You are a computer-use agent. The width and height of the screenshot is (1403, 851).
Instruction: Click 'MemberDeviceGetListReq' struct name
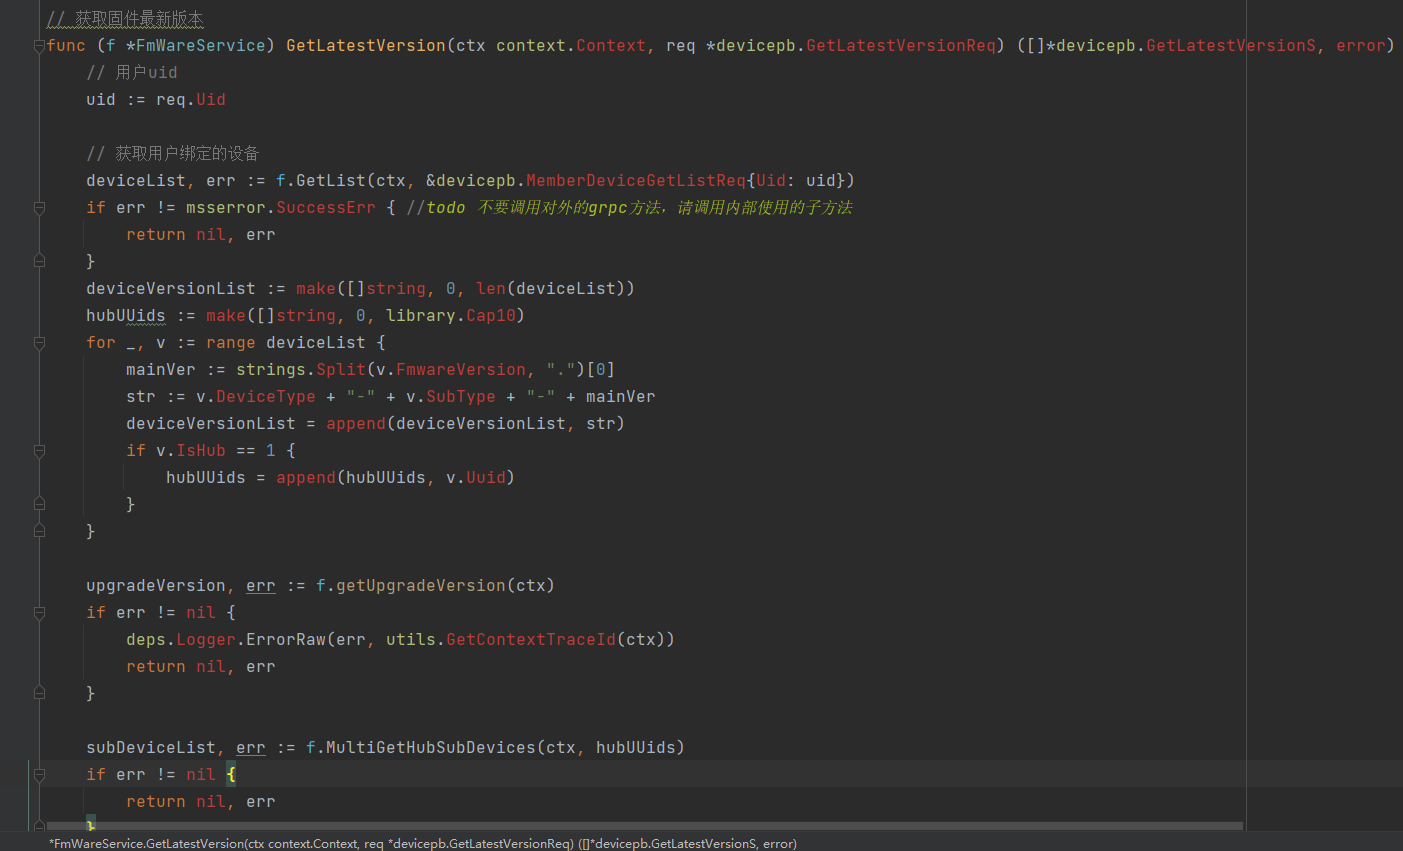tap(636, 181)
